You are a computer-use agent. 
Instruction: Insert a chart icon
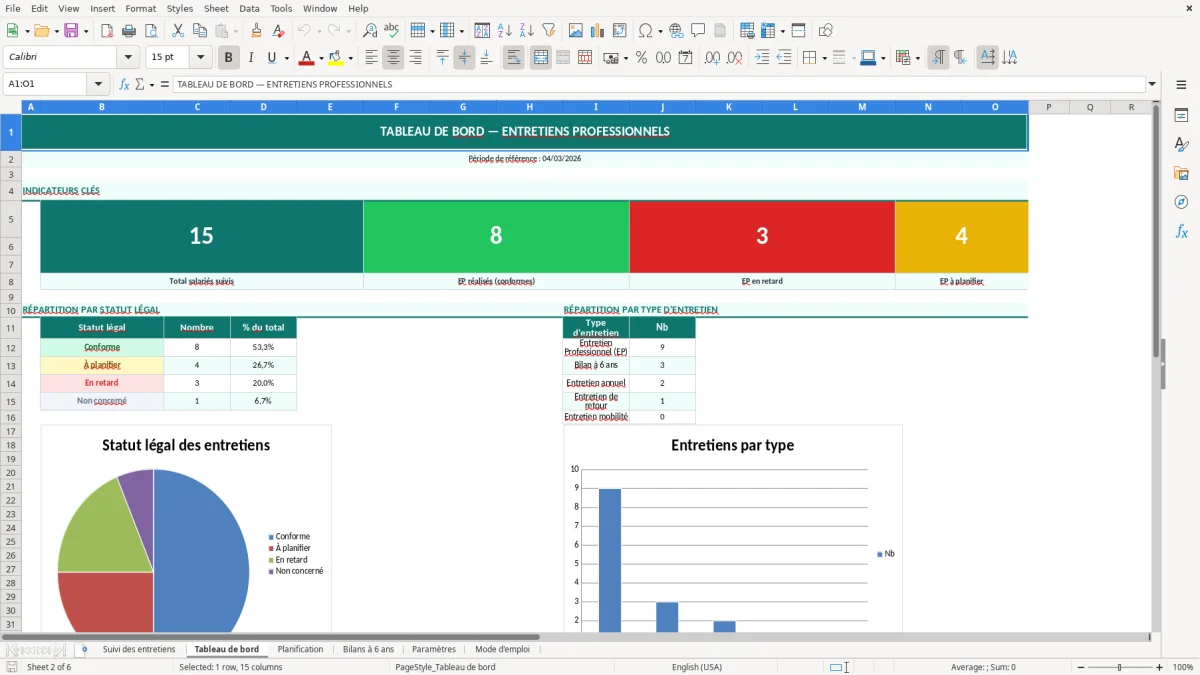(597, 31)
